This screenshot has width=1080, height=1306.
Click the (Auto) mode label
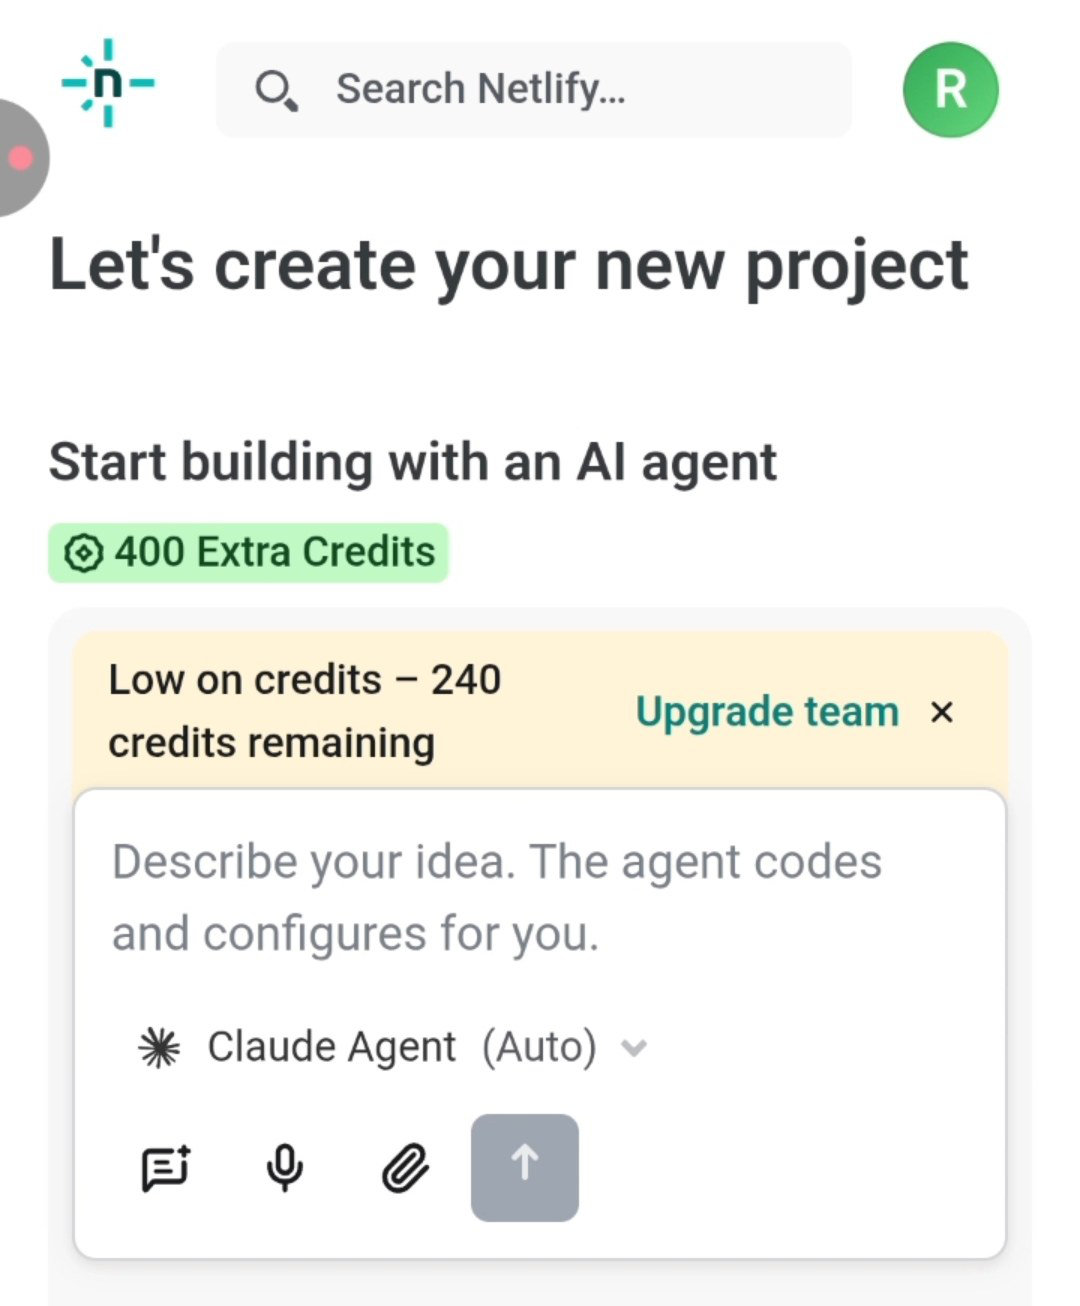[539, 1048]
